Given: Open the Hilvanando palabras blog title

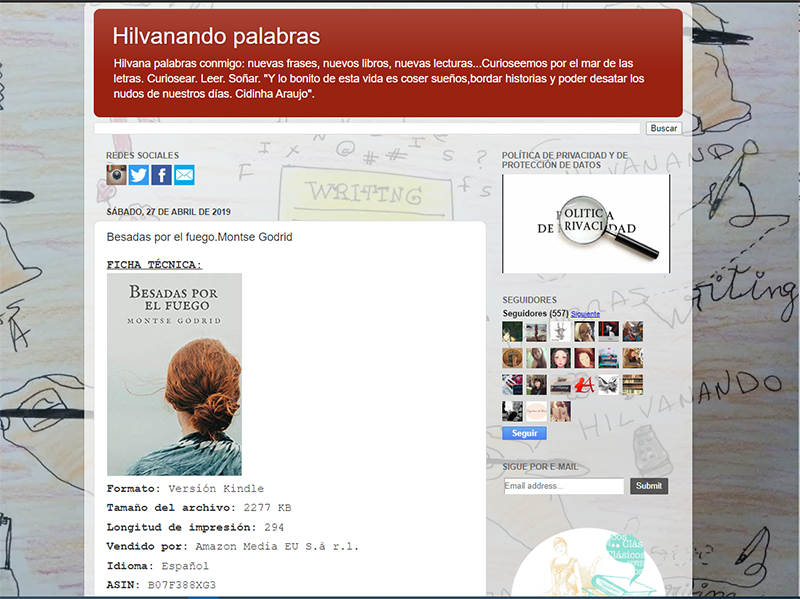Looking at the screenshot, I should click(x=216, y=36).
